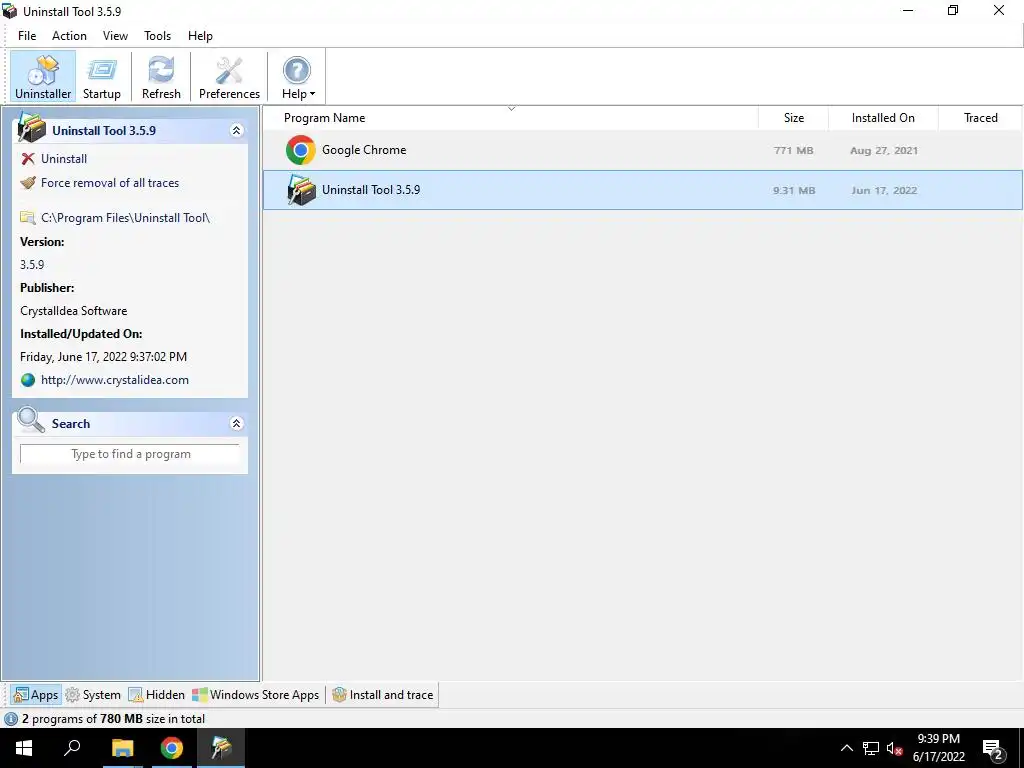Show hidden system tray icons
The width and height of the screenshot is (1024, 768).
pos(846,748)
